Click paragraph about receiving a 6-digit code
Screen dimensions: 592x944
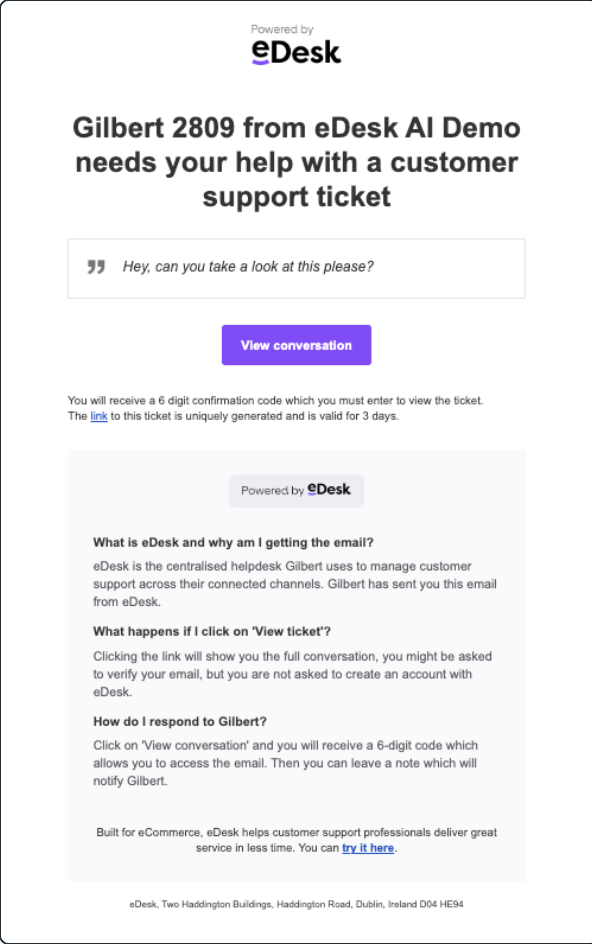[285, 763]
